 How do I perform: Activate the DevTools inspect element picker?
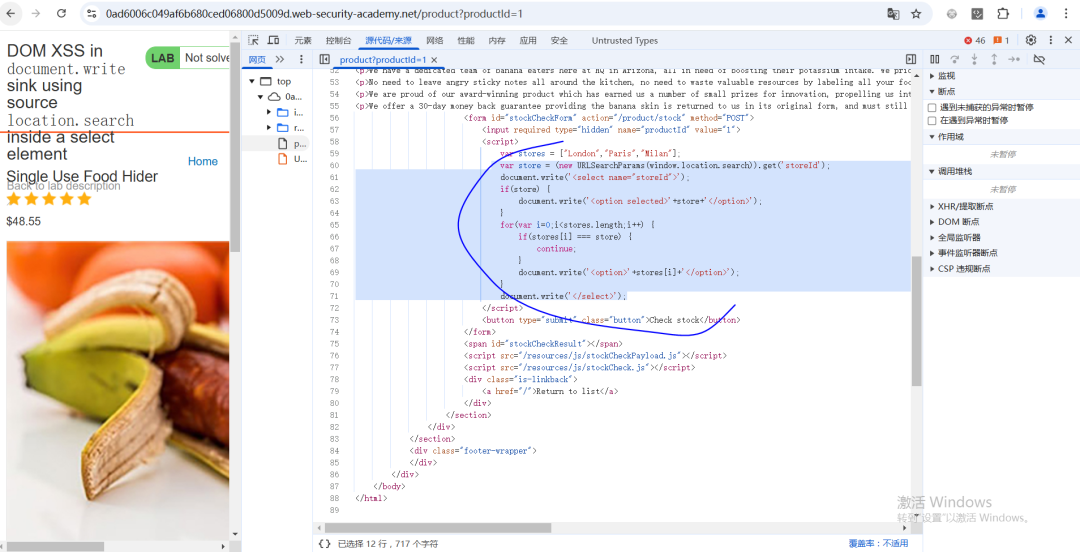click(x=253, y=41)
